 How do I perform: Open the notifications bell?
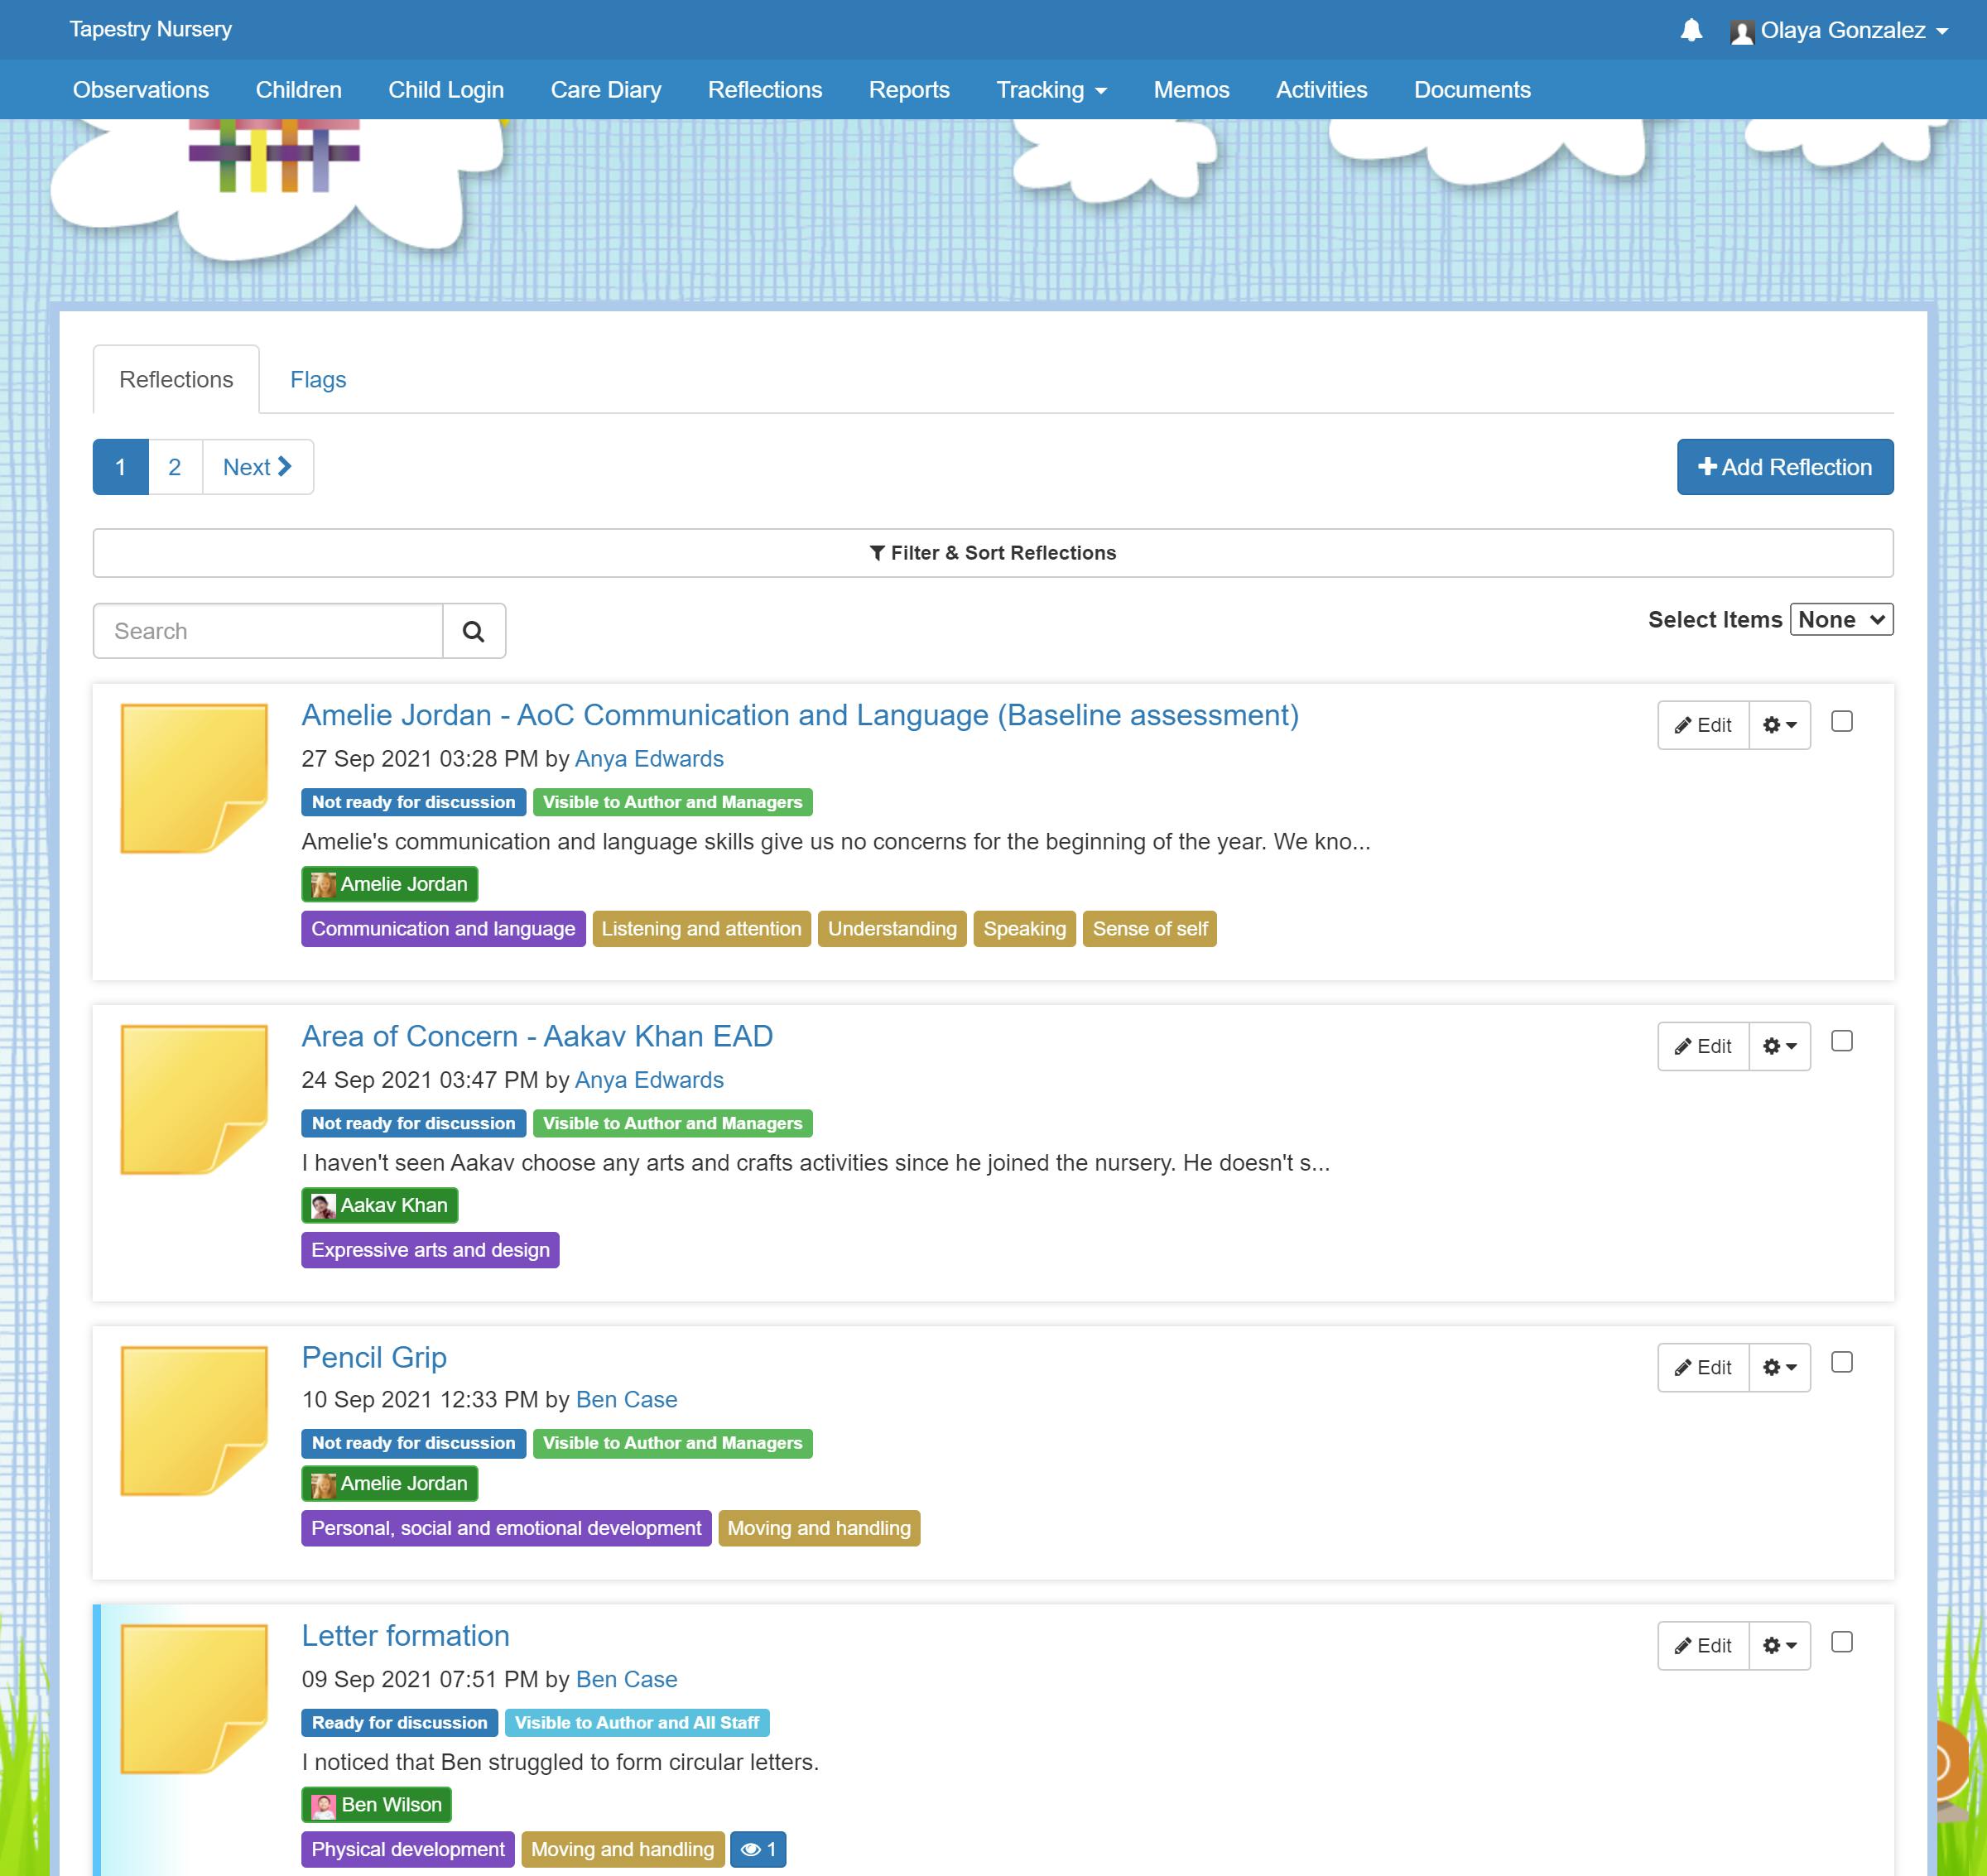coord(1692,30)
